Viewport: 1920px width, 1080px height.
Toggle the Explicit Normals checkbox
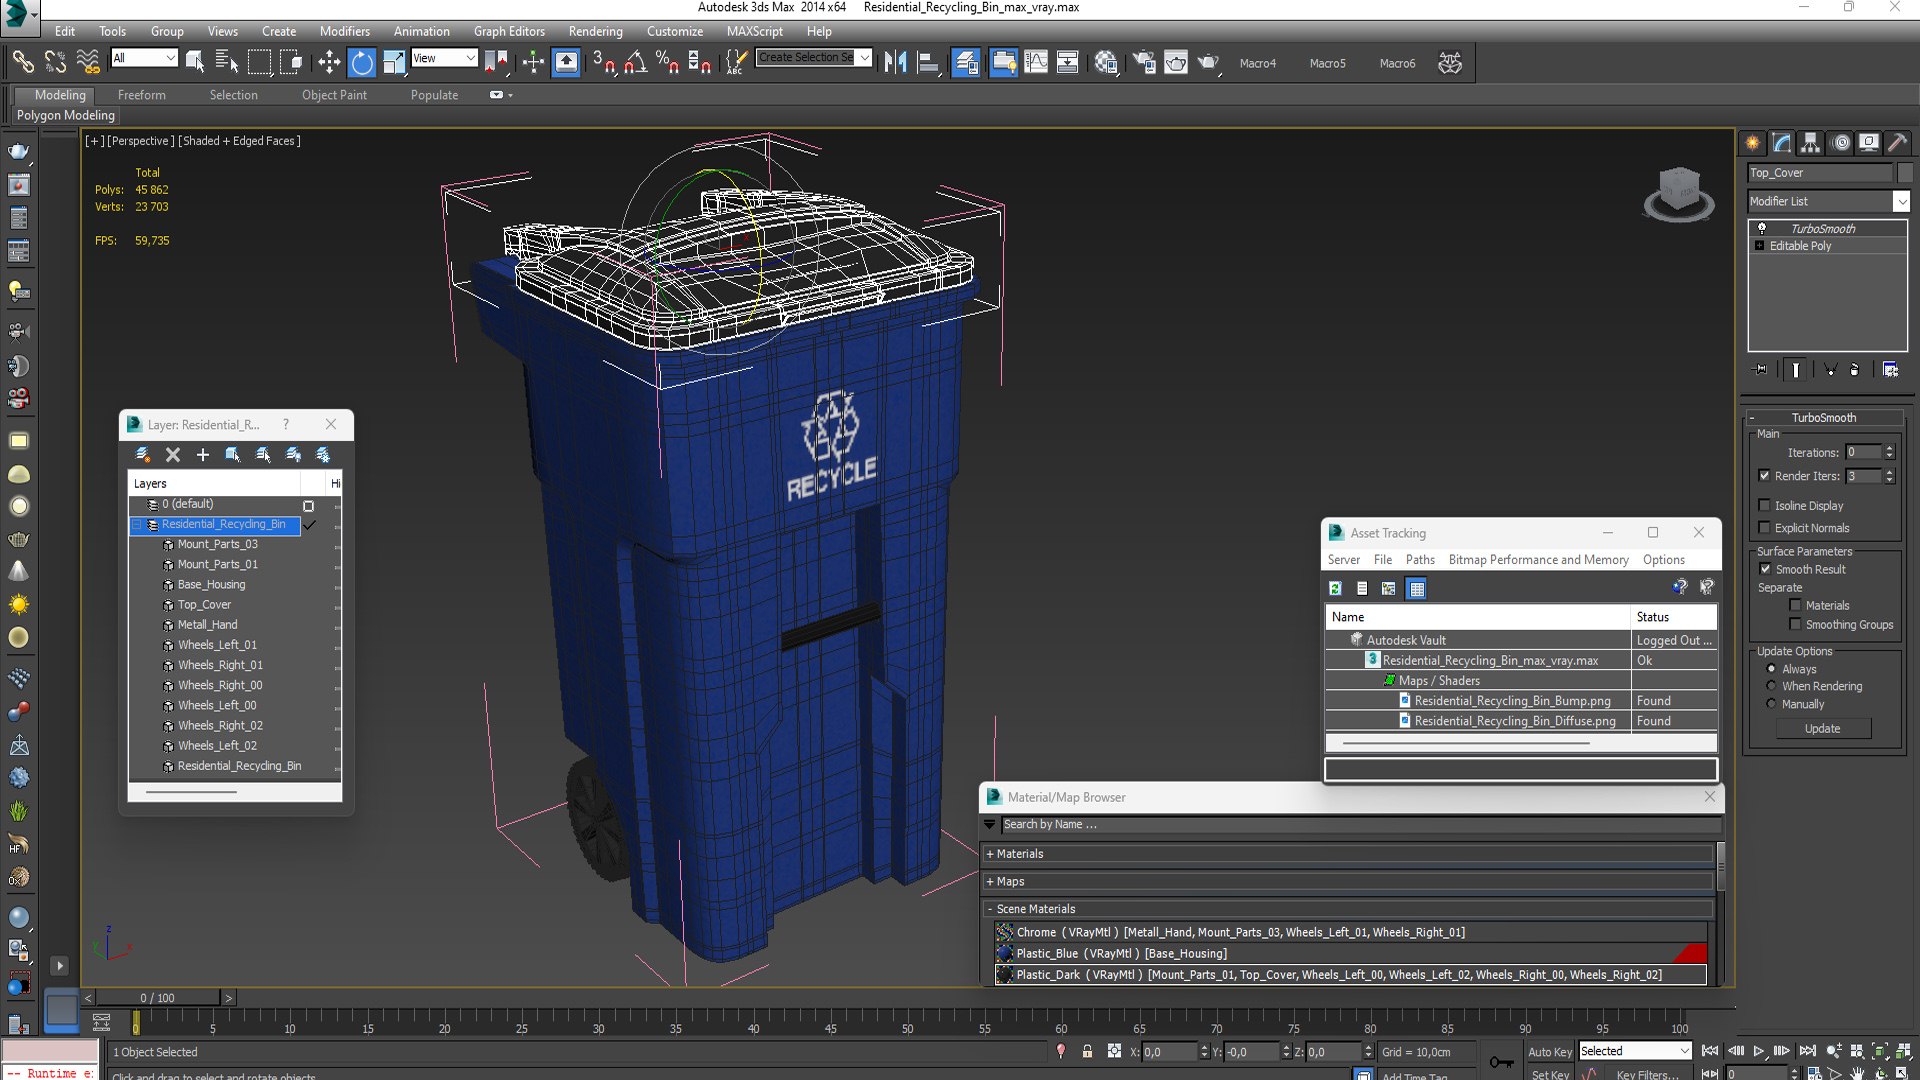coord(1764,528)
